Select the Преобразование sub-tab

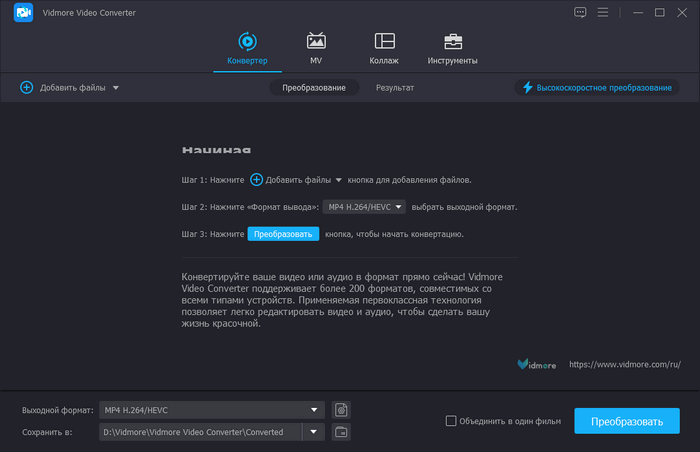point(314,88)
